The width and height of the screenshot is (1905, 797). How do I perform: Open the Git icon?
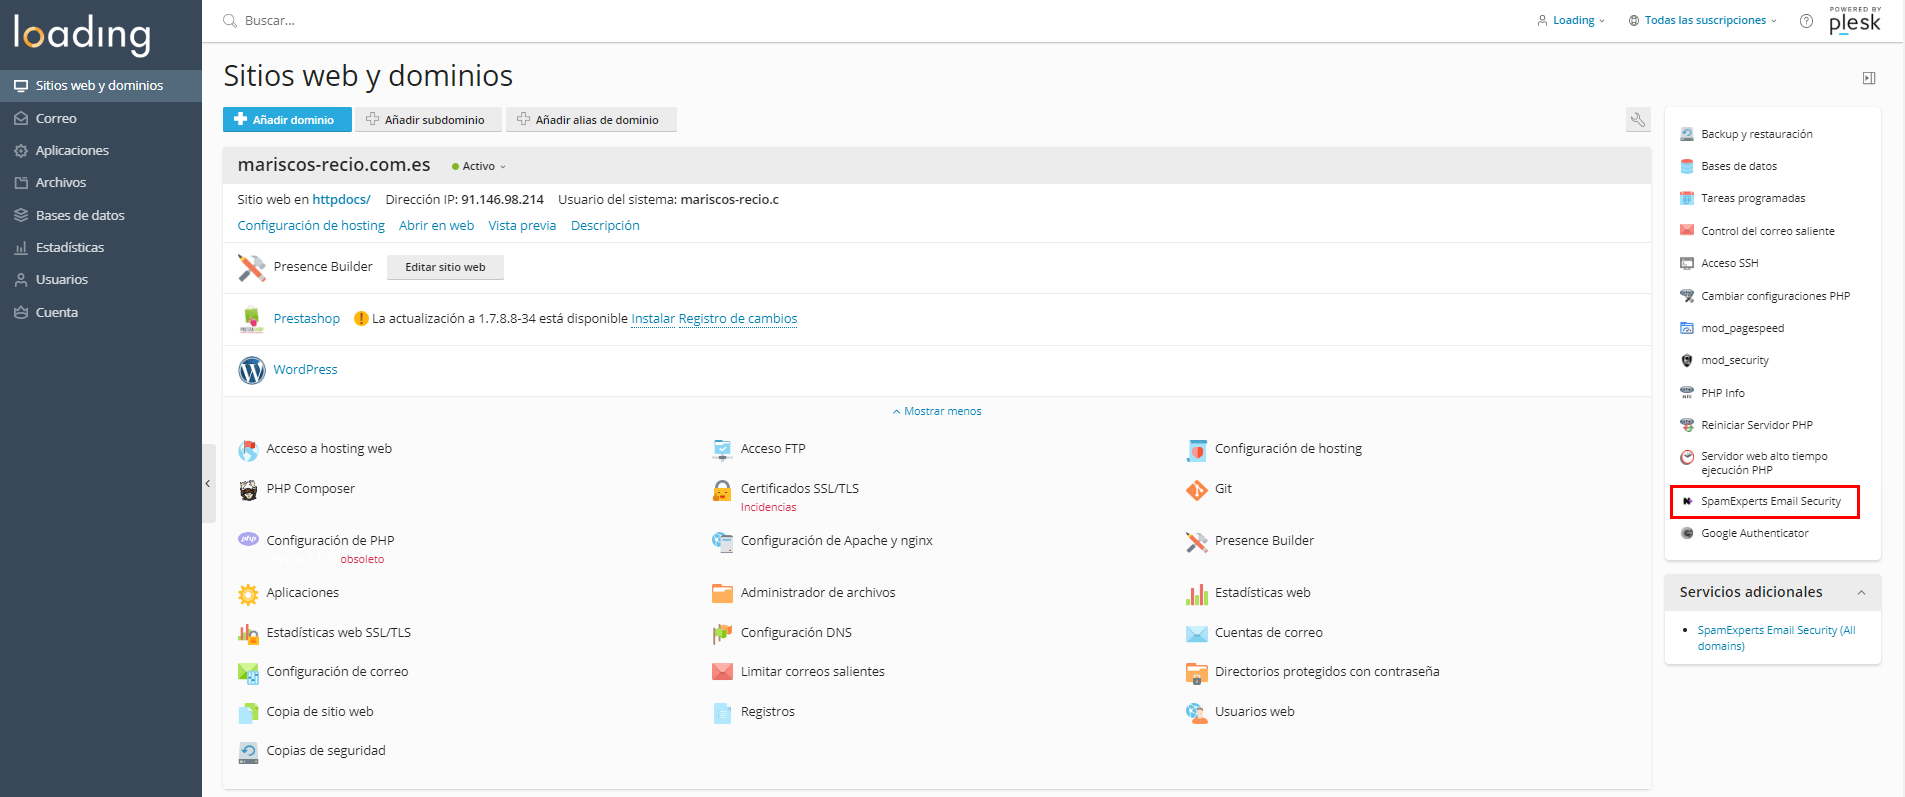click(x=1196, y=490)
